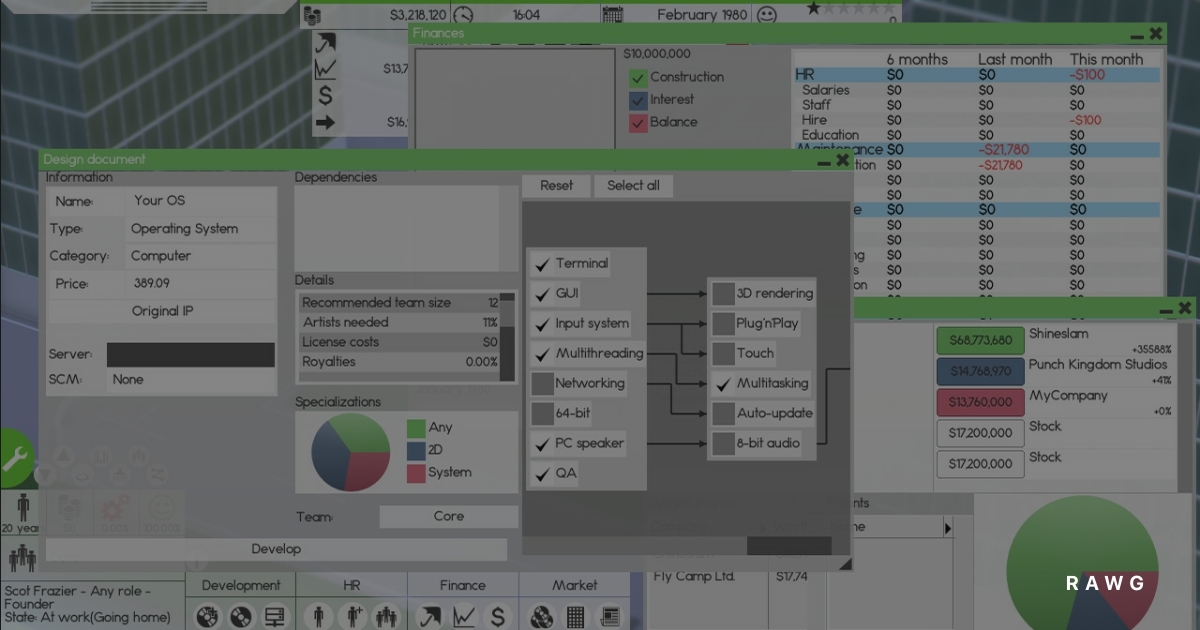The image size is (1200, 630).
Task: Uncheck the Terminal feature checkbox
Action: (543, 264)
